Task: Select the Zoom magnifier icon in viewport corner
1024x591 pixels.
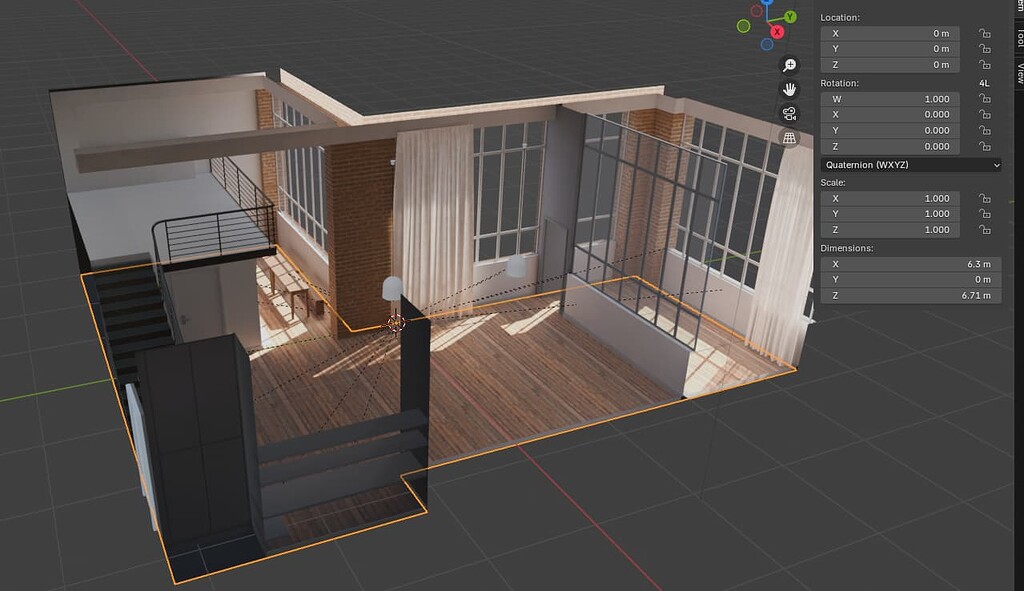Action: pyautogui.click(x=789, y=65)
